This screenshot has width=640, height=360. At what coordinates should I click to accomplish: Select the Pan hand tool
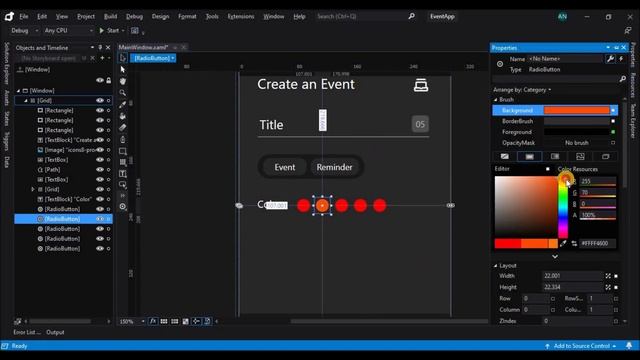(122, 81)
